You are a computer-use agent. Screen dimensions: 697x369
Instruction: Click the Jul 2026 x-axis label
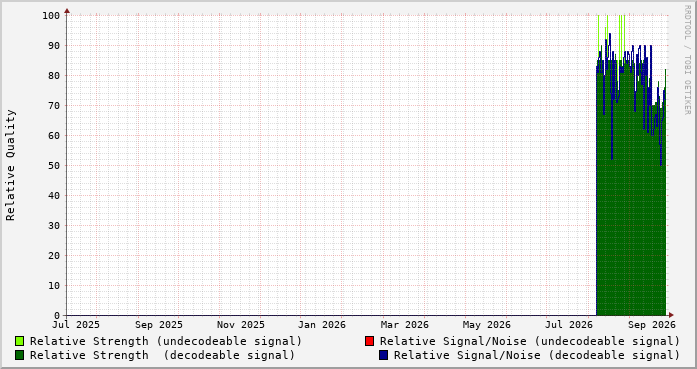click(569, 325)
